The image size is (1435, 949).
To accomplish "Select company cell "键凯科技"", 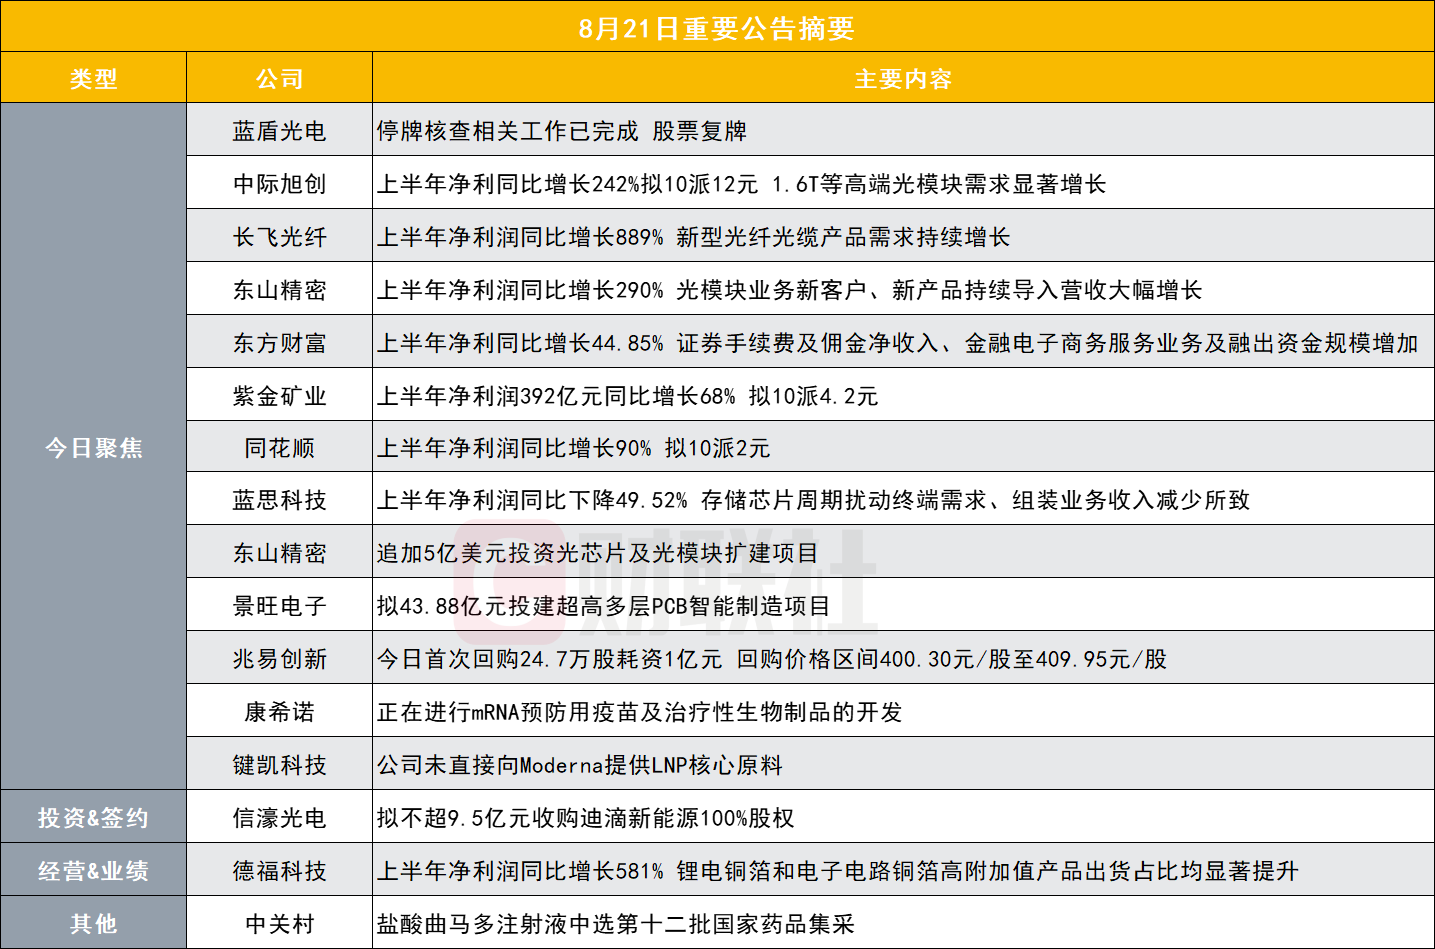I will click(280, 765).
